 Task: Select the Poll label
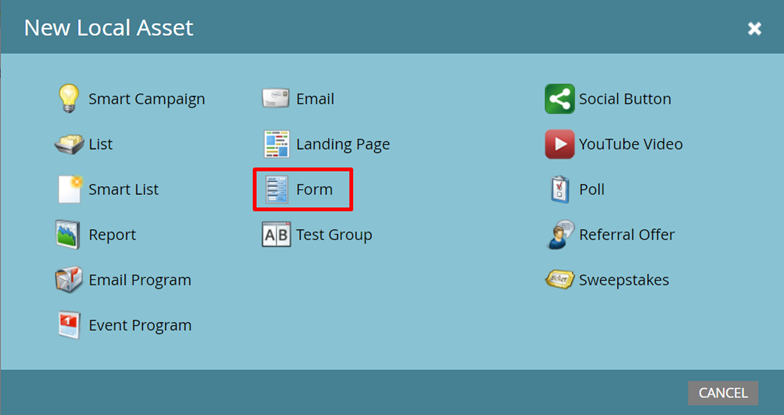click(592, 190)
